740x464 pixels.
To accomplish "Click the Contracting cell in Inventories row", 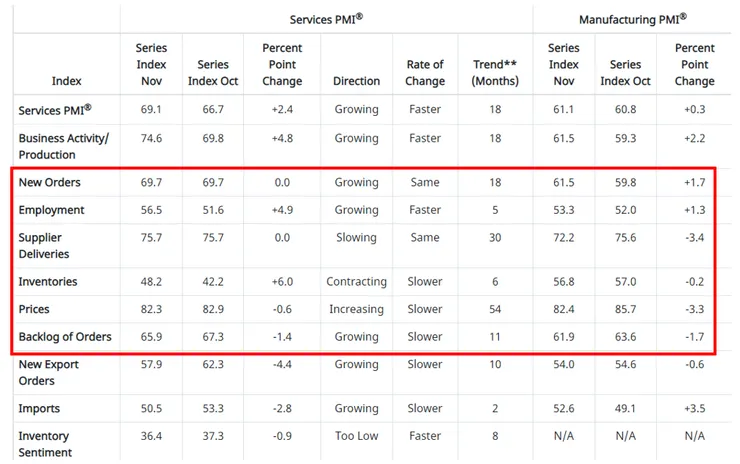I will pyautogui.click(x=356, y=282).
